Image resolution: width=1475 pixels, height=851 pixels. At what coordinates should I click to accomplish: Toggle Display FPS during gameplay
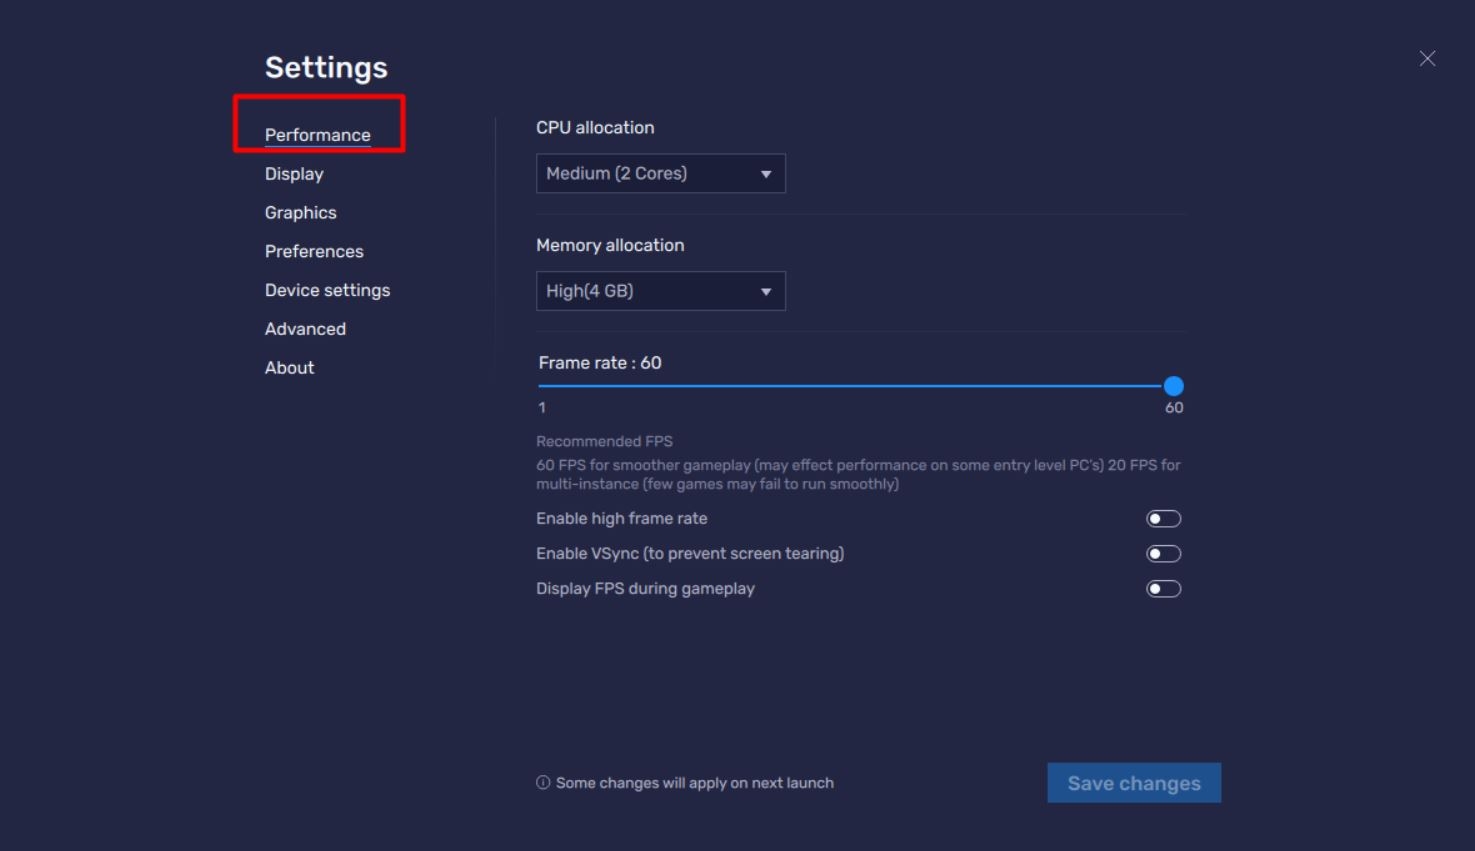(x=1163, y=589)
